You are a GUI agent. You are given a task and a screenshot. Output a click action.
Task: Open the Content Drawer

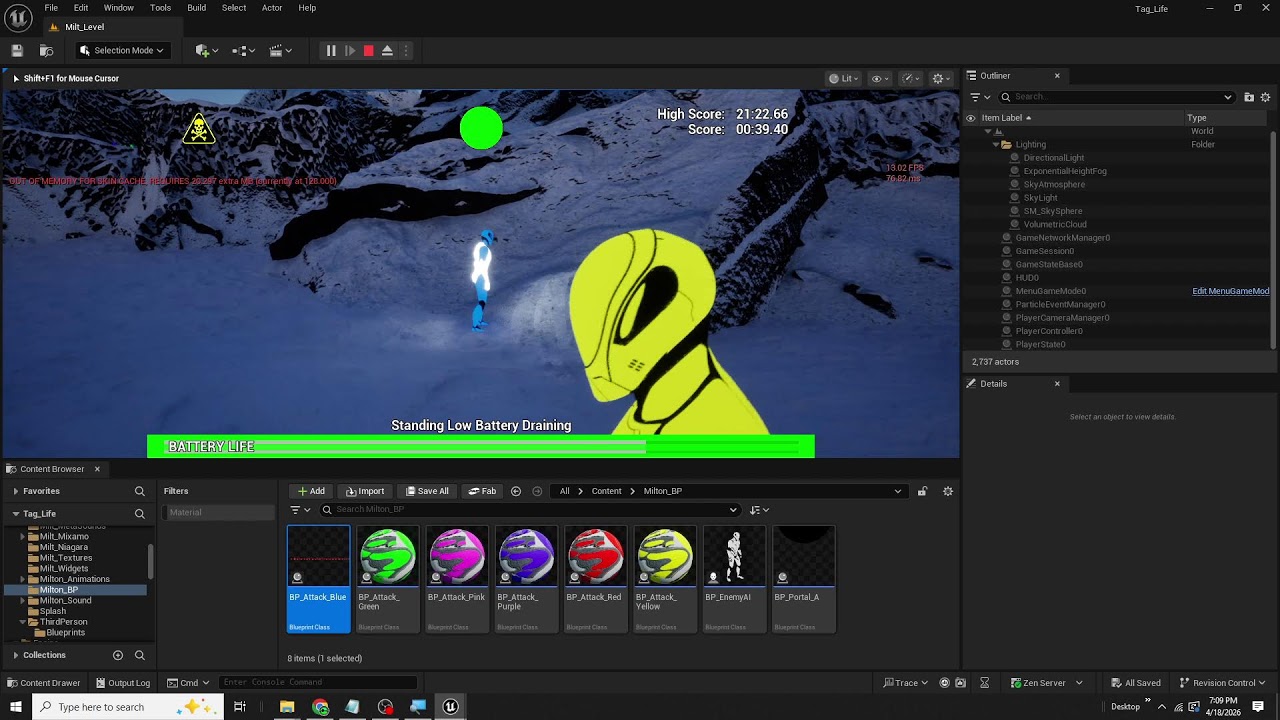(x=44, y=683)
